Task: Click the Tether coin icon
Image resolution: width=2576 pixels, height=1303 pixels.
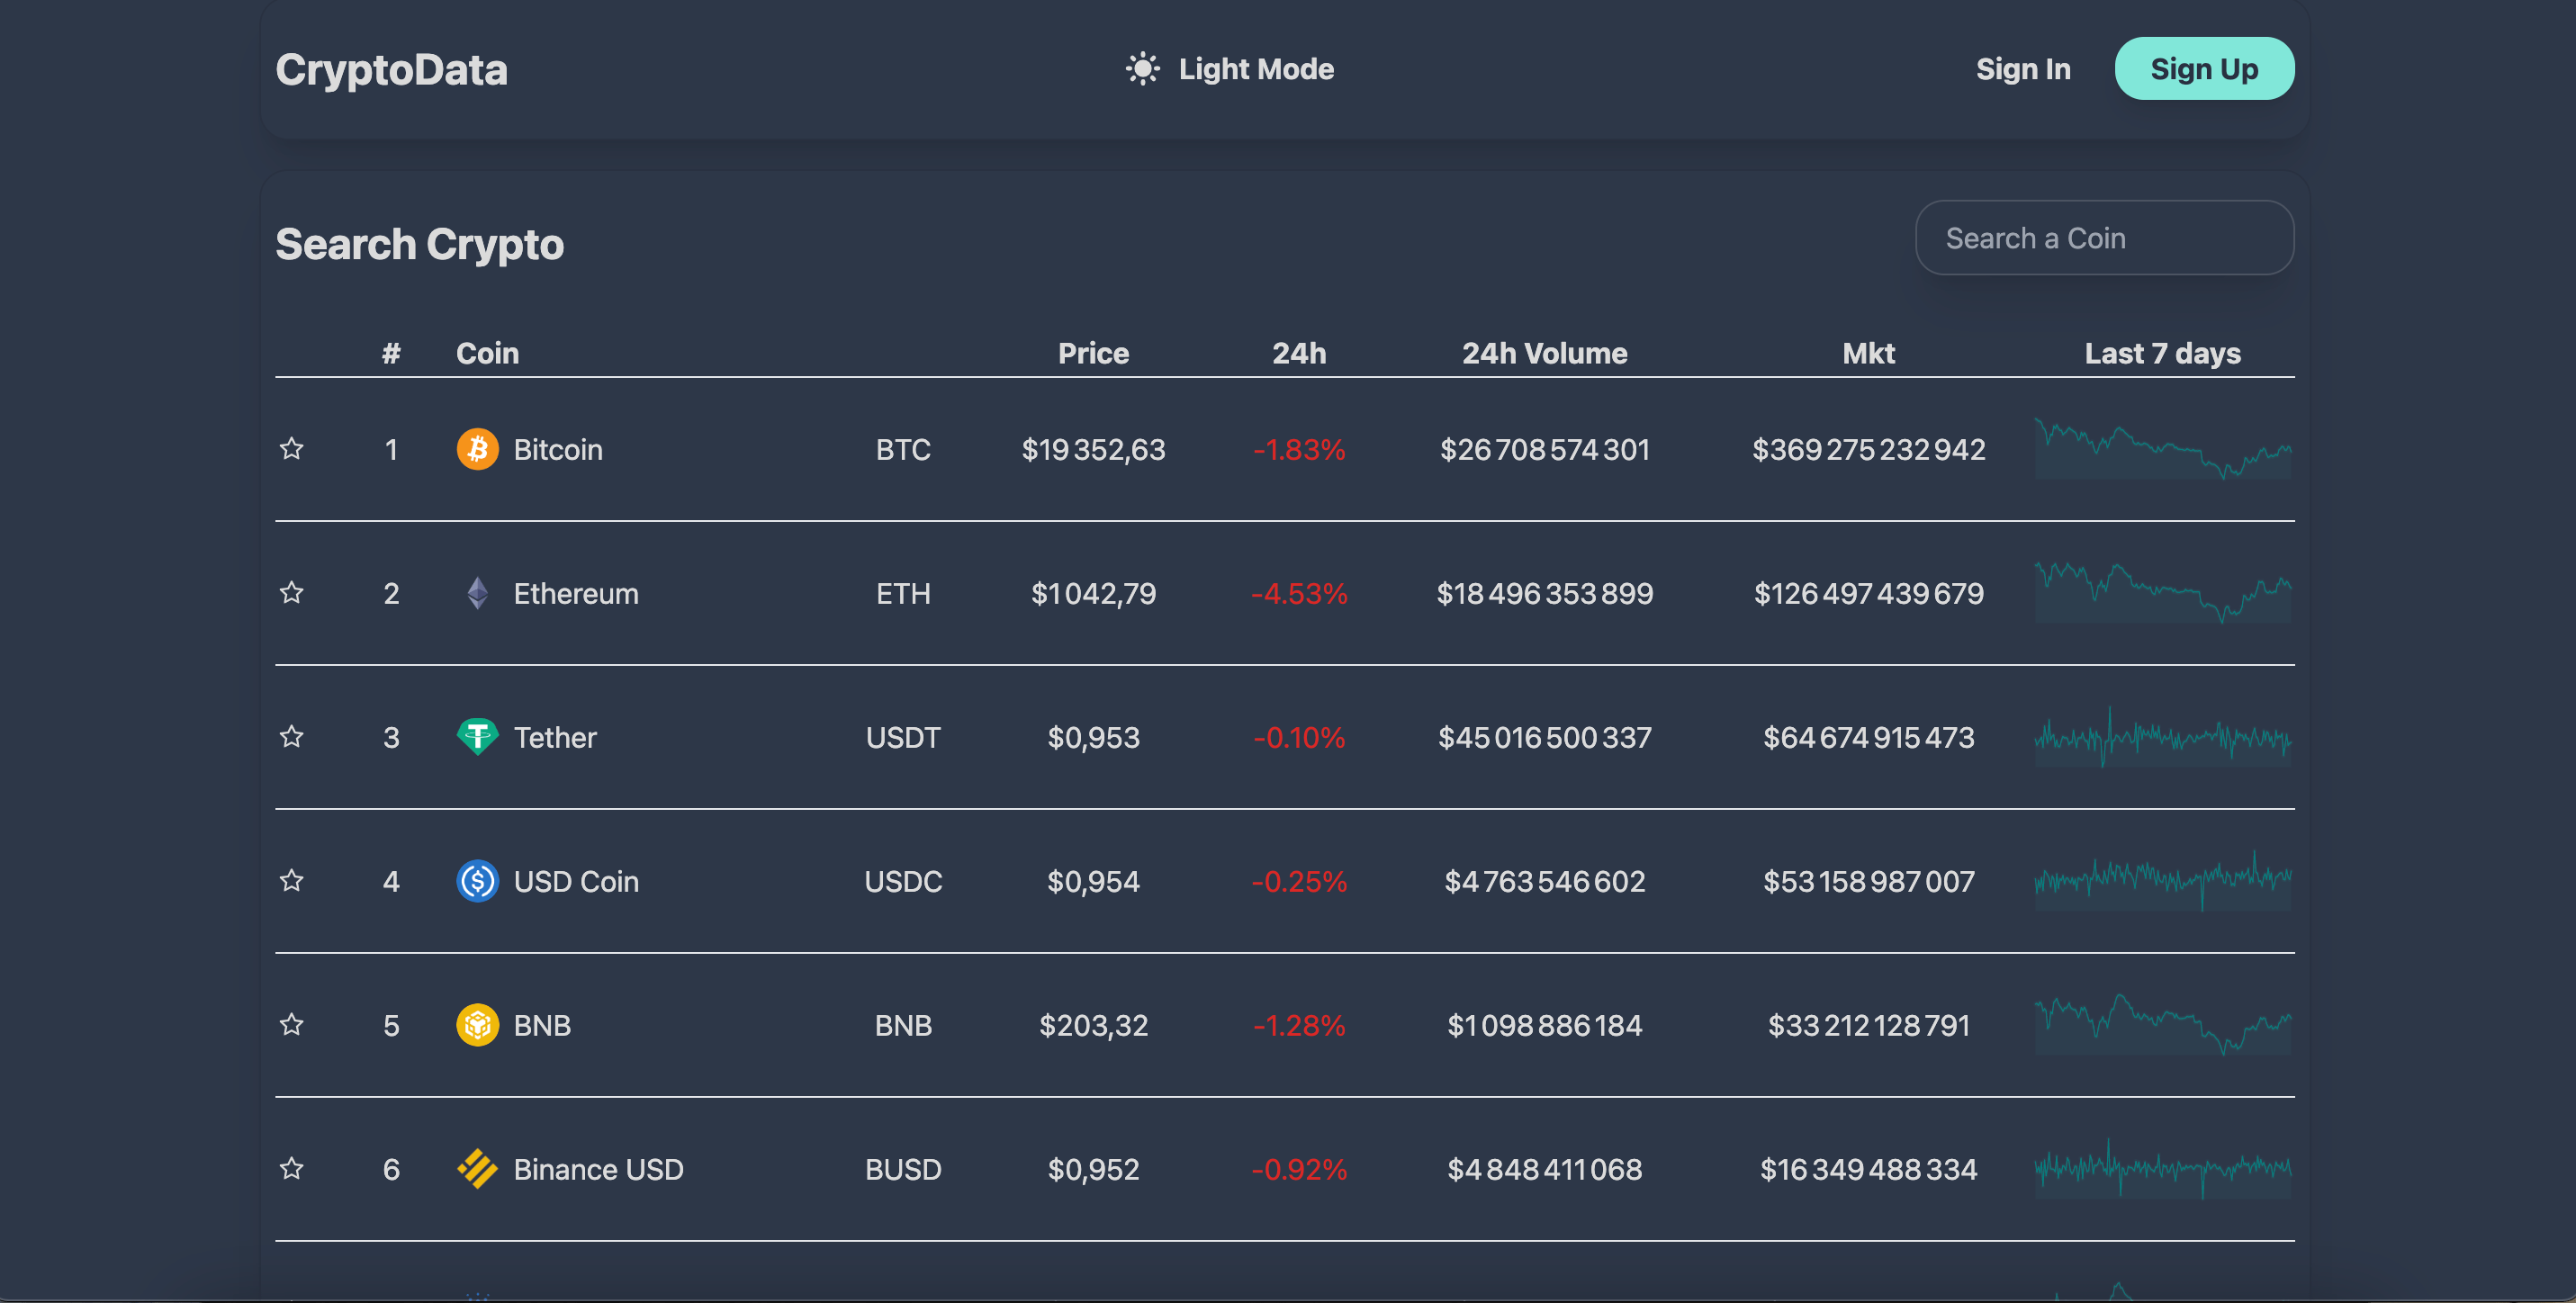Action: [x=478, y=737]
